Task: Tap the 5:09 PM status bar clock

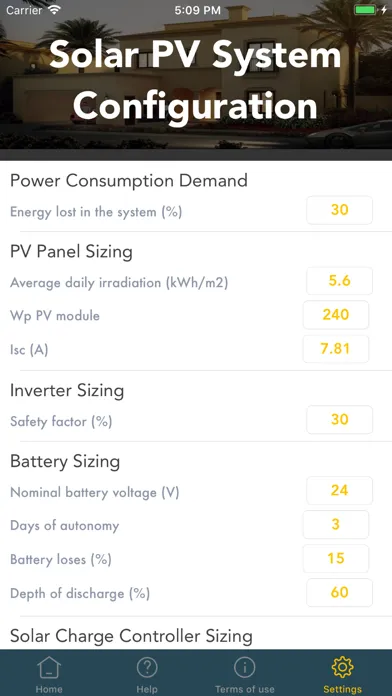Action: pos(198,10)
